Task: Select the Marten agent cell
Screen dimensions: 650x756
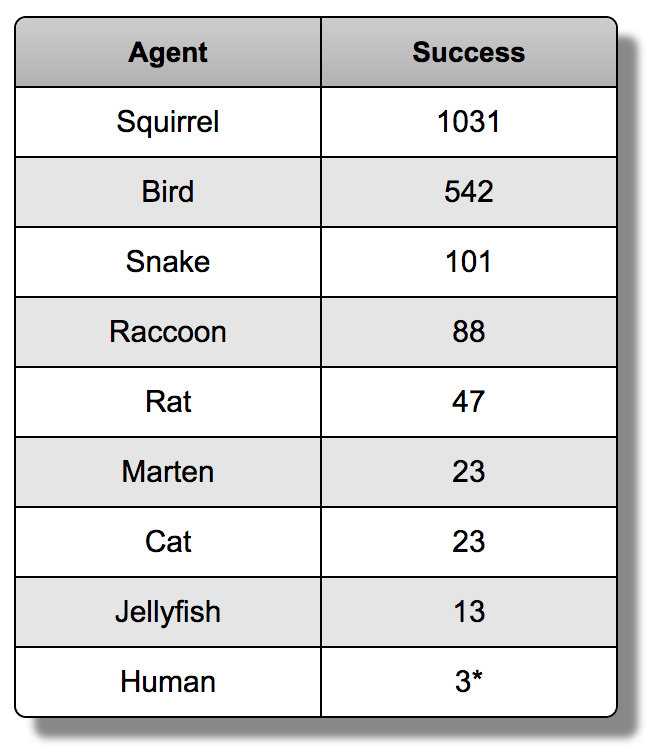Action: click(x=168, y=472)
